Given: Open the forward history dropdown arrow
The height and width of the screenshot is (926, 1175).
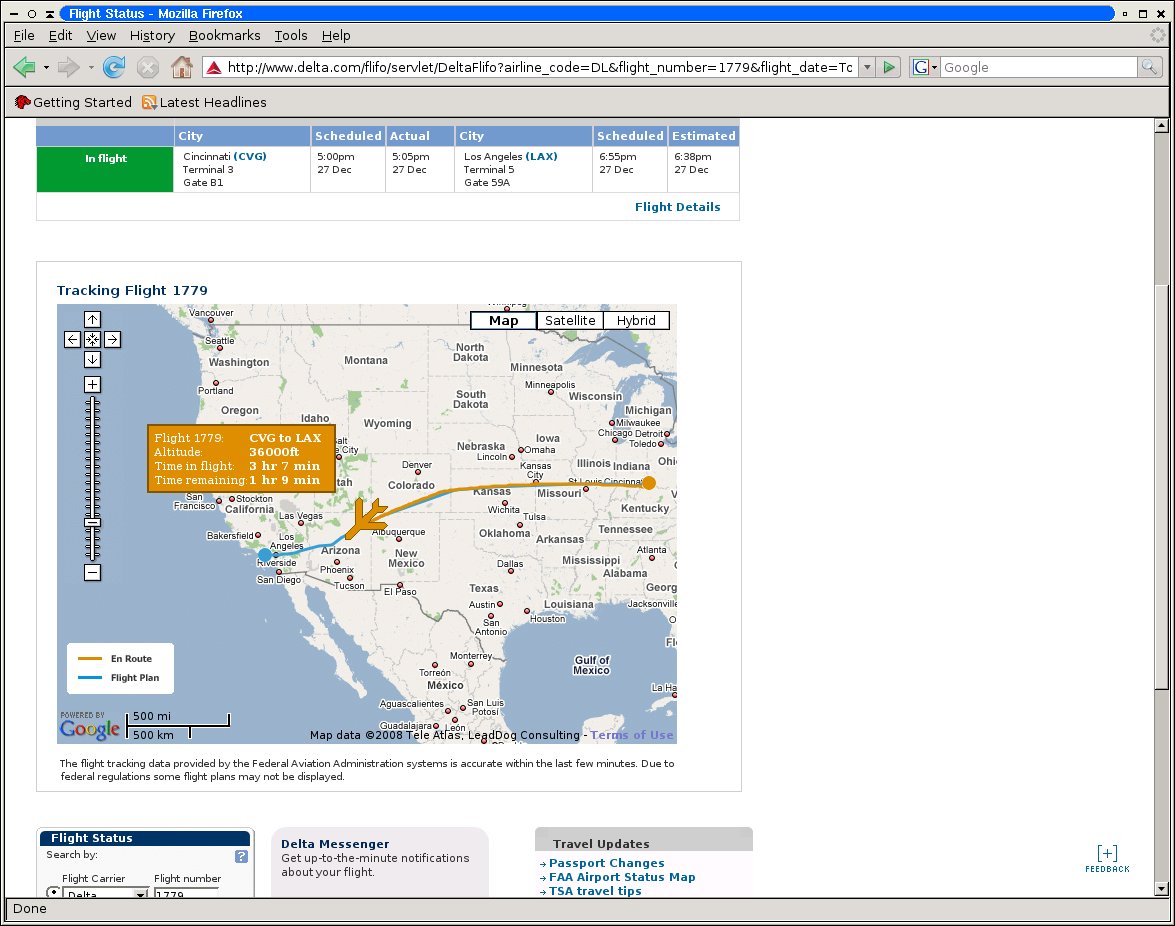Looking at the screenshot, I should tap(91, 67).
